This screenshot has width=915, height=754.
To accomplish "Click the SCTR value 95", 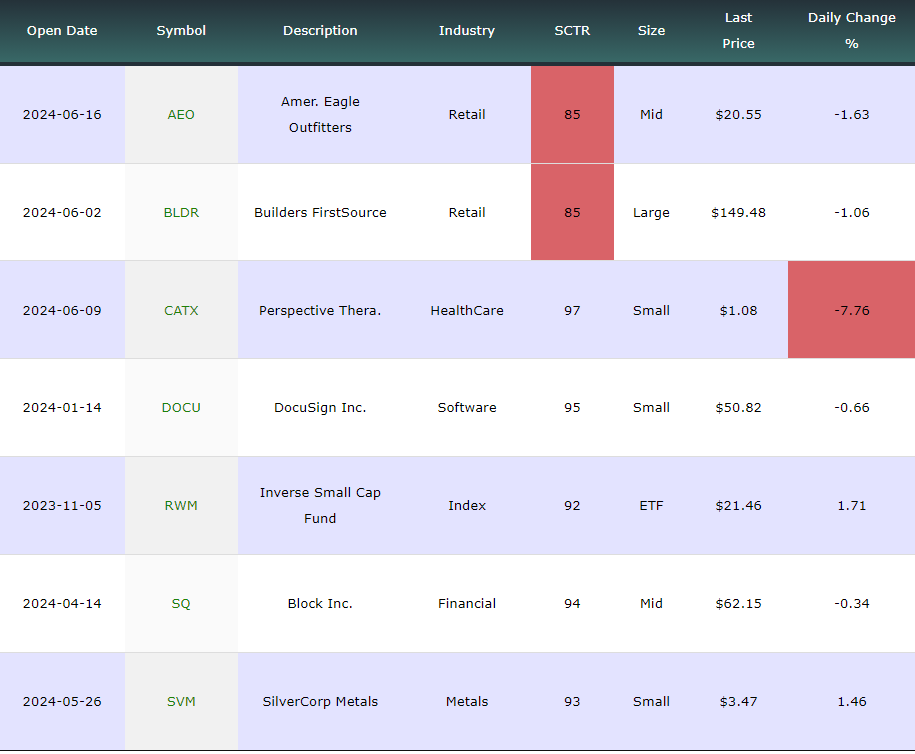I will pyautogui.click(x=572, y=407).
